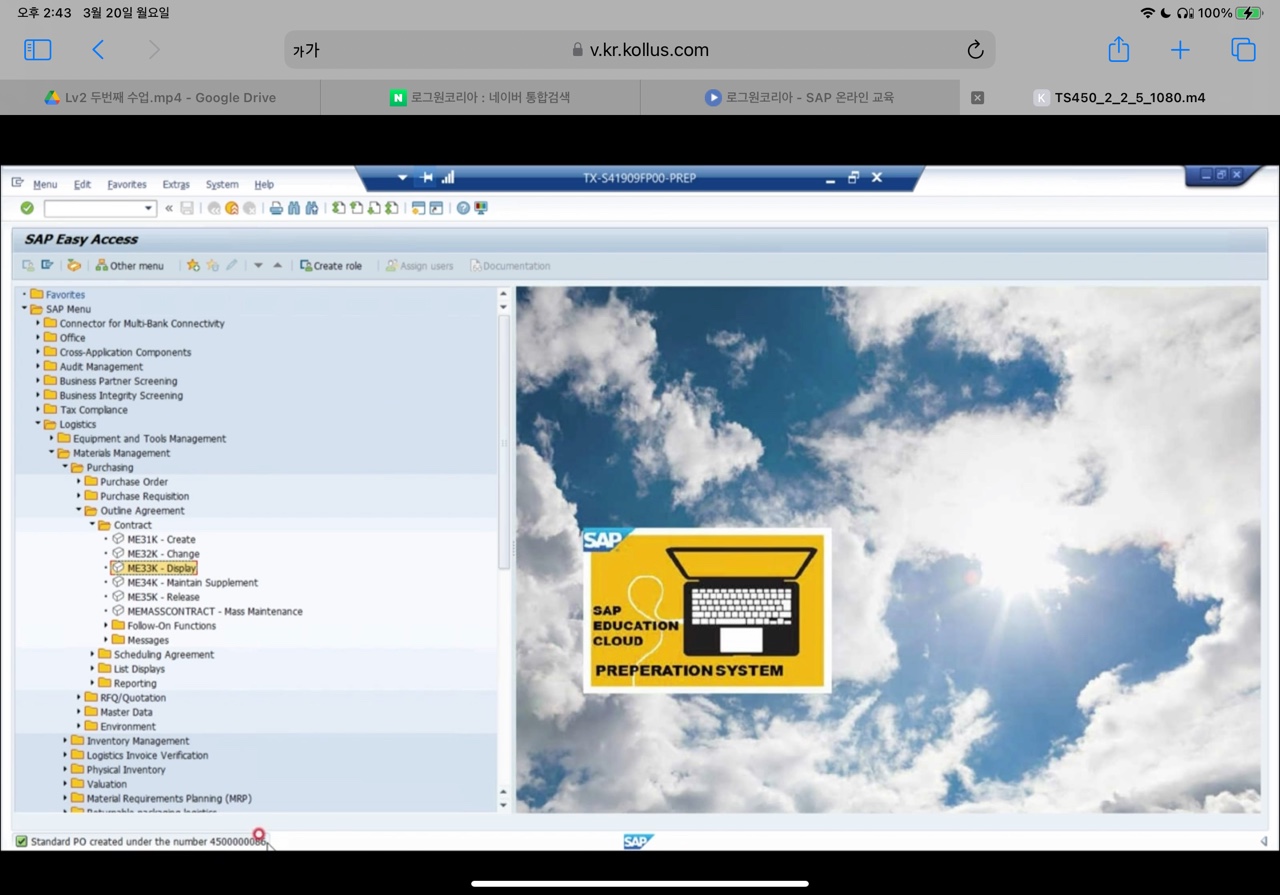
Task: Click the Generate Shortcut icon
Action: click(x=436, y=208)
